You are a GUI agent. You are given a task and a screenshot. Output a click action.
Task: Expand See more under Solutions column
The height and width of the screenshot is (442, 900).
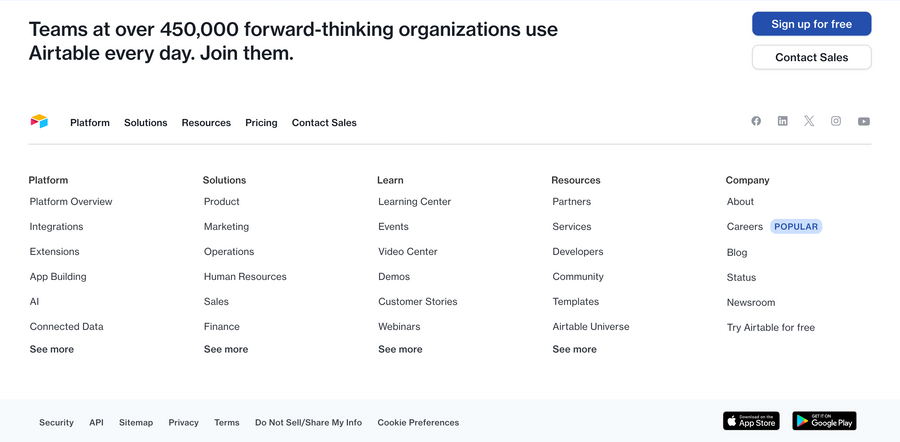click(226, 349)
